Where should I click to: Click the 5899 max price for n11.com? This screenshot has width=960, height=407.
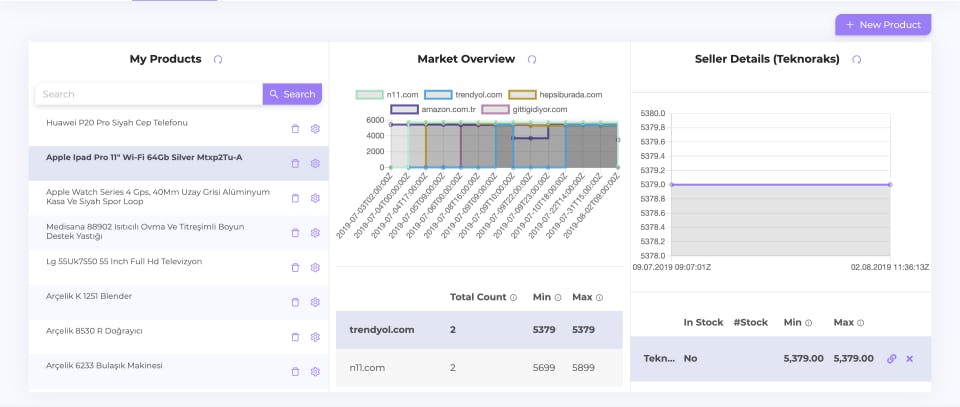point(583,368)
